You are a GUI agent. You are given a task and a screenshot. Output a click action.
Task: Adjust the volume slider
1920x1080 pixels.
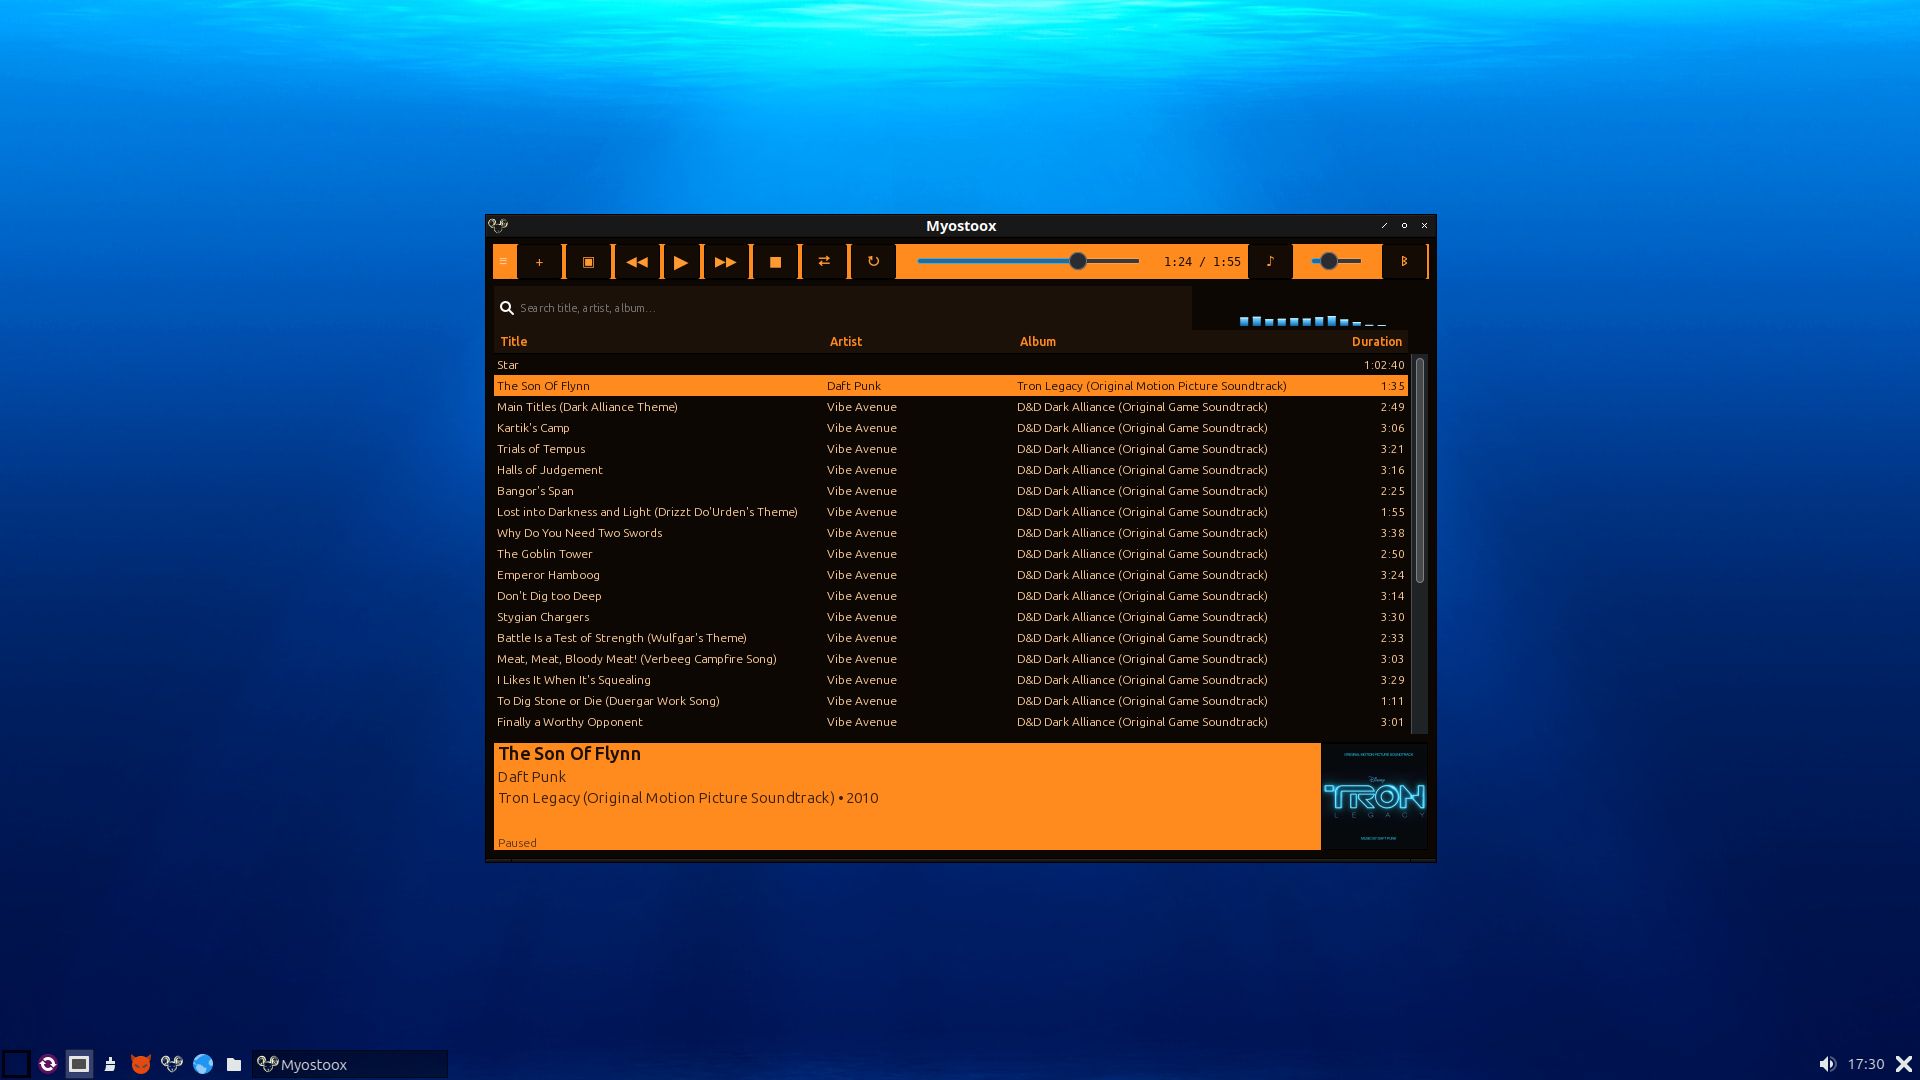(1336, 261)
